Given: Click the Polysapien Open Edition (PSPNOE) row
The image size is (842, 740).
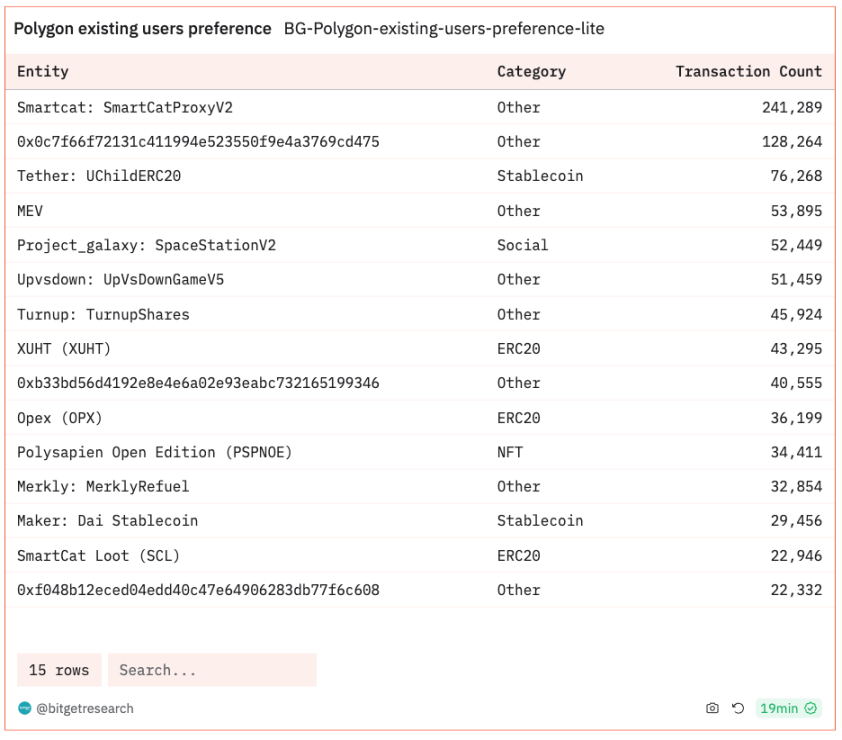Looking at the screenshot, I should tap(155, 452).
